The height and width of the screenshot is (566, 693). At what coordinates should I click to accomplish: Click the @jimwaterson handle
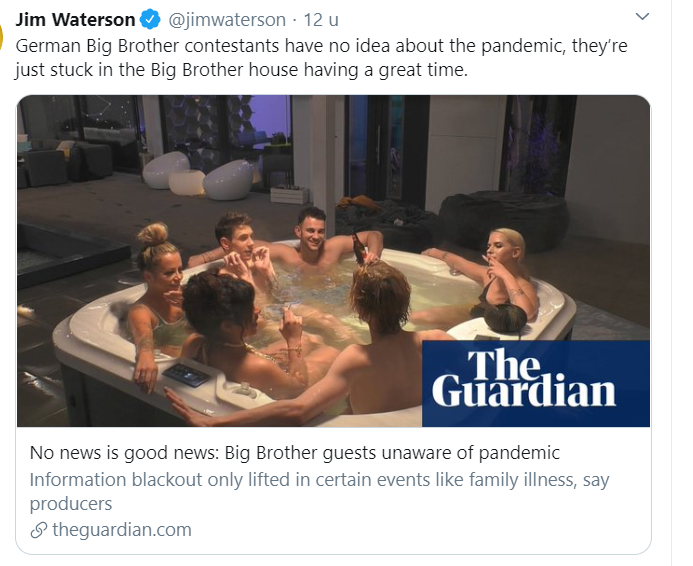tap(227, 20)
